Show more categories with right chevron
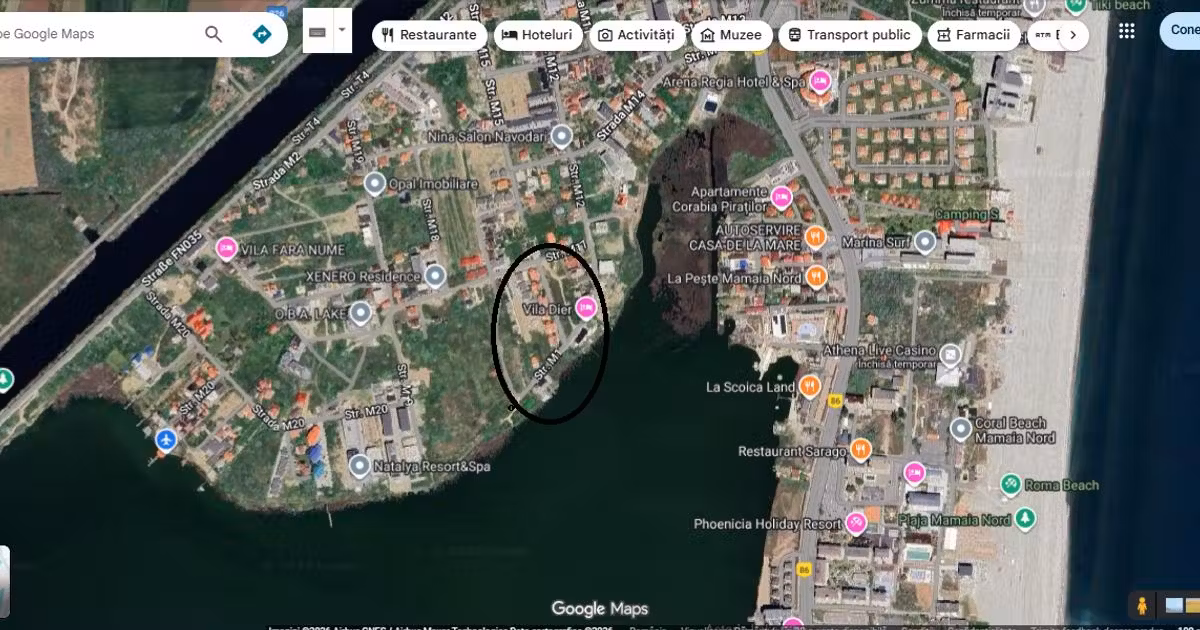The width and height of the screenshot is (1200, 630). coord(1073,35)
